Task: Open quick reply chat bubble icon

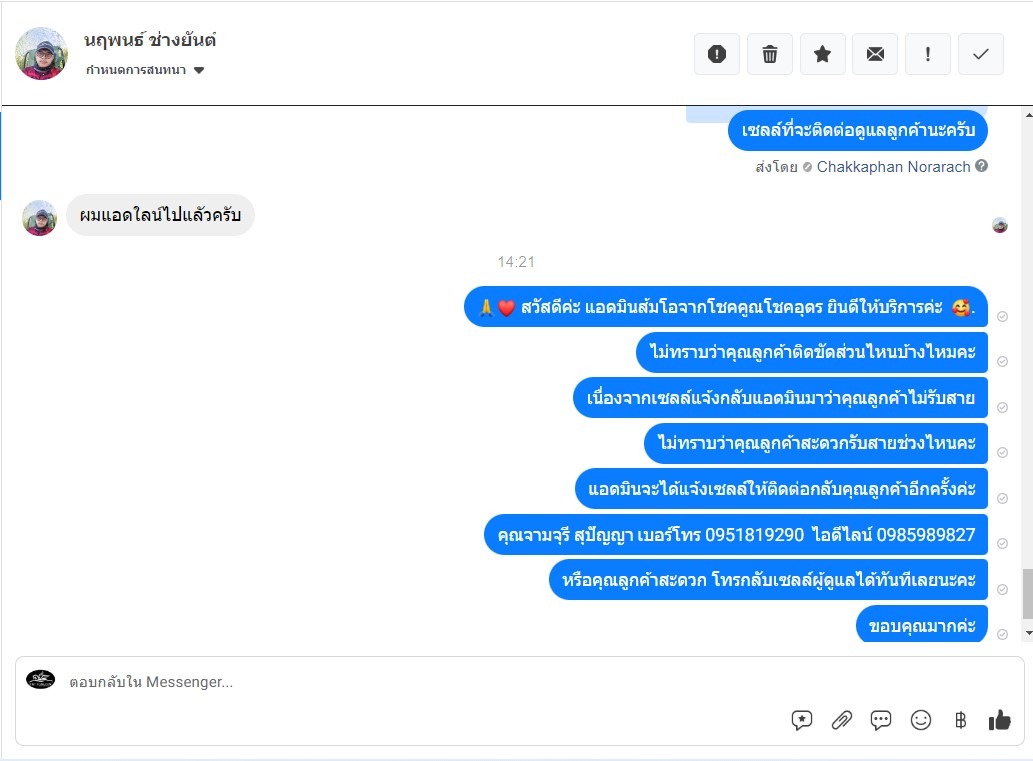Action: pos(881,720)
